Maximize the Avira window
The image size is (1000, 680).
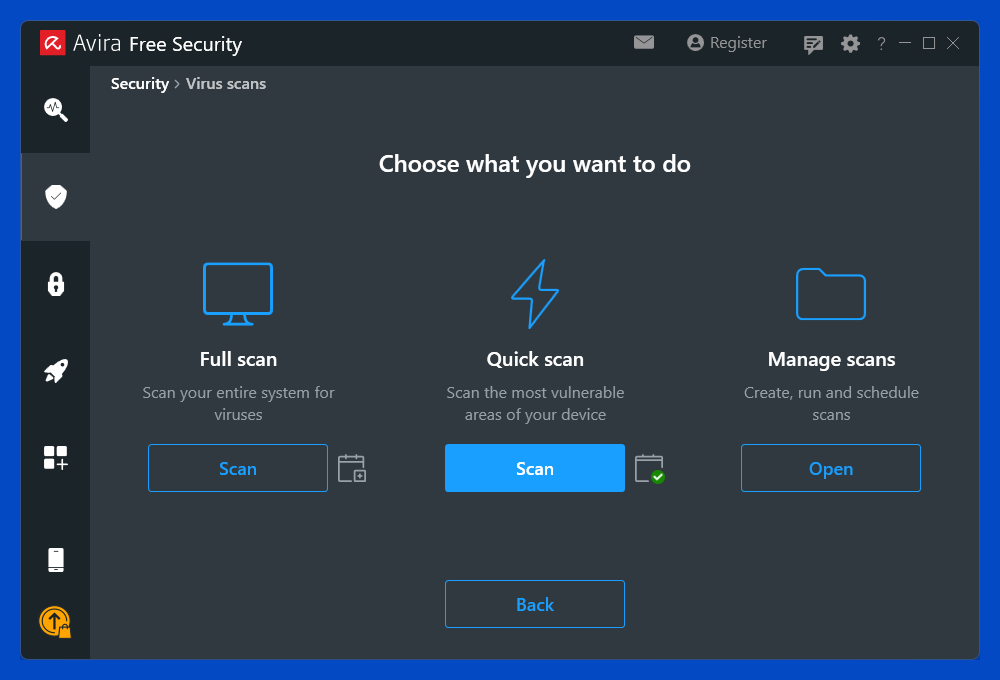pos(929,43)
